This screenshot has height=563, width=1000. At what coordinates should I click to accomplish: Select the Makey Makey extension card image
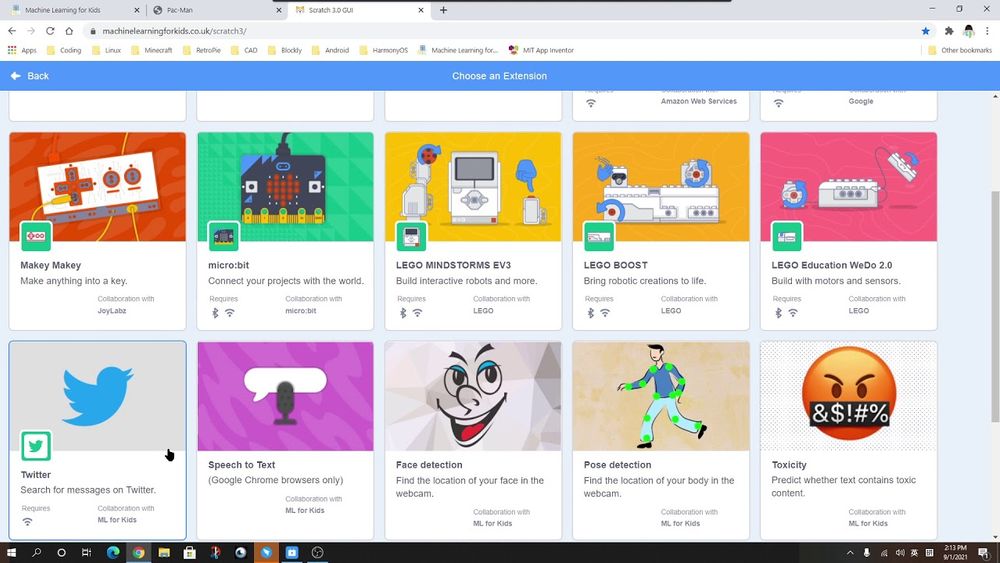pyautogui.click(x=98, y=187)
